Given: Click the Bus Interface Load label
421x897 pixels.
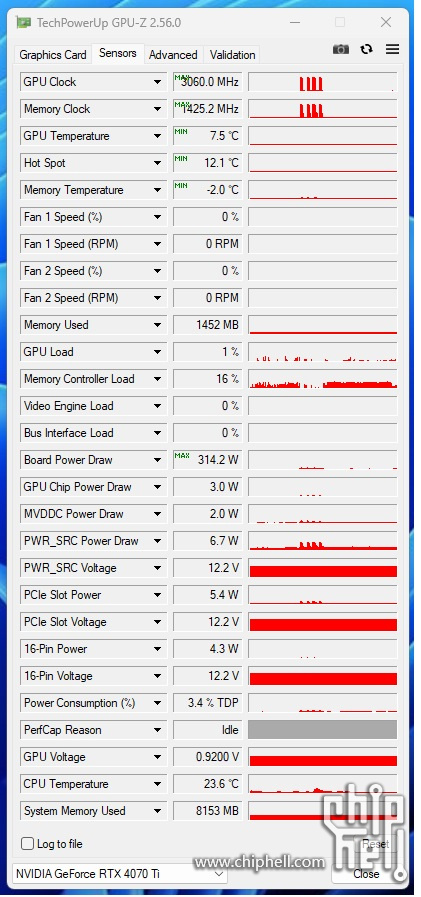Looking at the screenshot, I should [x=69, y=433].
